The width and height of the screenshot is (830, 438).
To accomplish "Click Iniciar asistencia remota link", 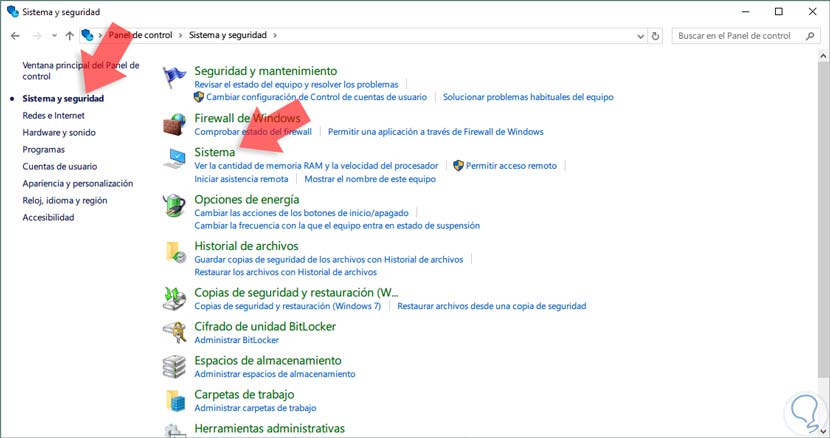I will tap(241, 179).
